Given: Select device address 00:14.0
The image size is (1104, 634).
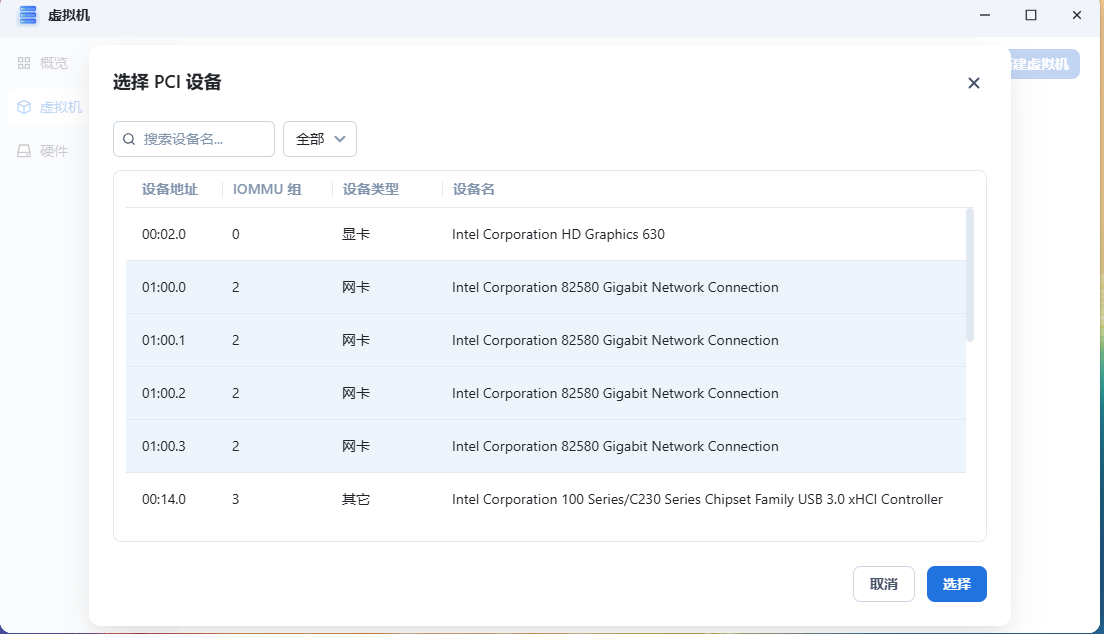Looking at the screenshot, I should (x=164, y=499).
